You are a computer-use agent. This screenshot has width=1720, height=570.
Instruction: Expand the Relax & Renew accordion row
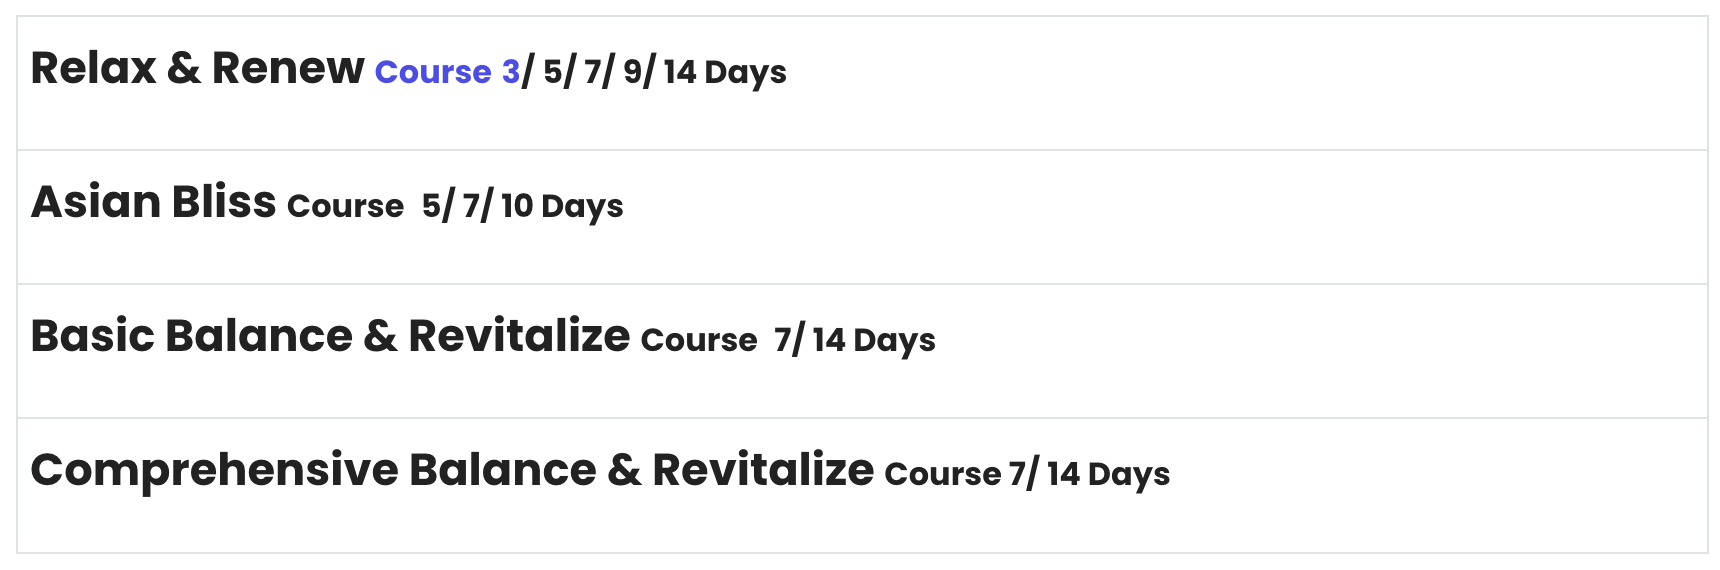[x=862, y=83]
